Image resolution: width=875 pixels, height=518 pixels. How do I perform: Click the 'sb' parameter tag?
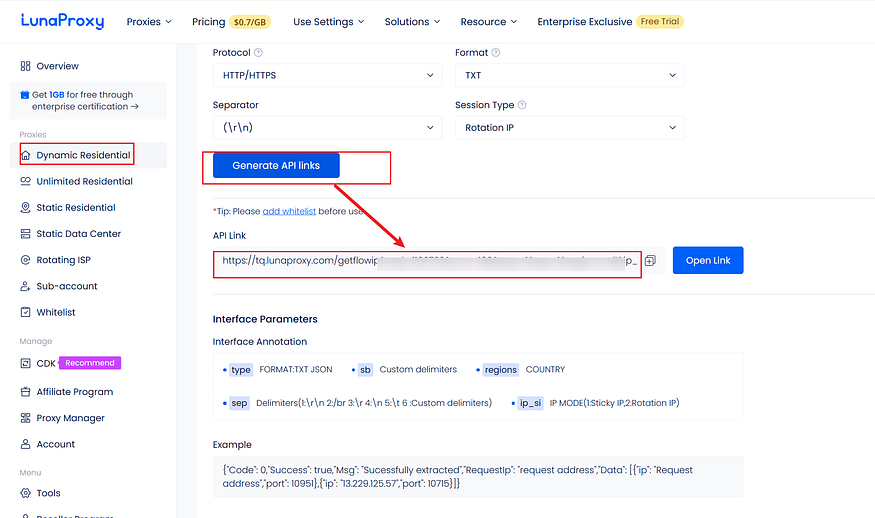(x=365, y=370)
